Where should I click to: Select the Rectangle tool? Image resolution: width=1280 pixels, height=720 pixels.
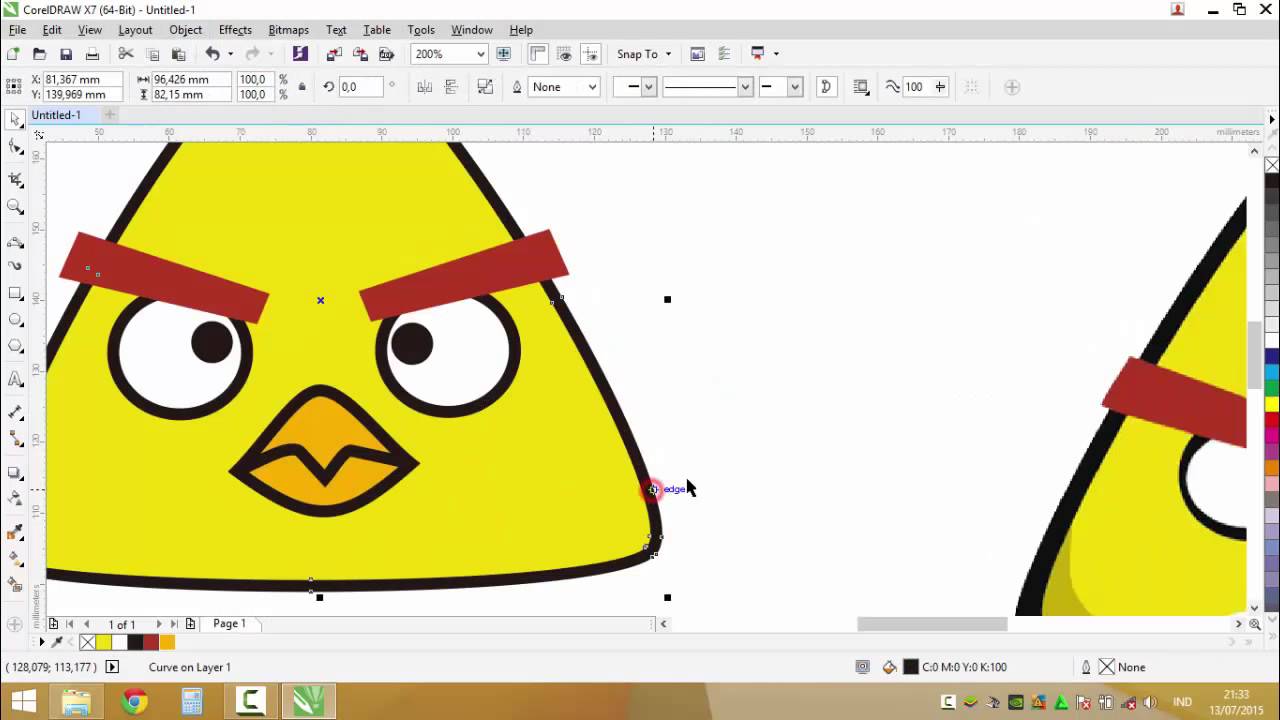(x=15, y=294)
